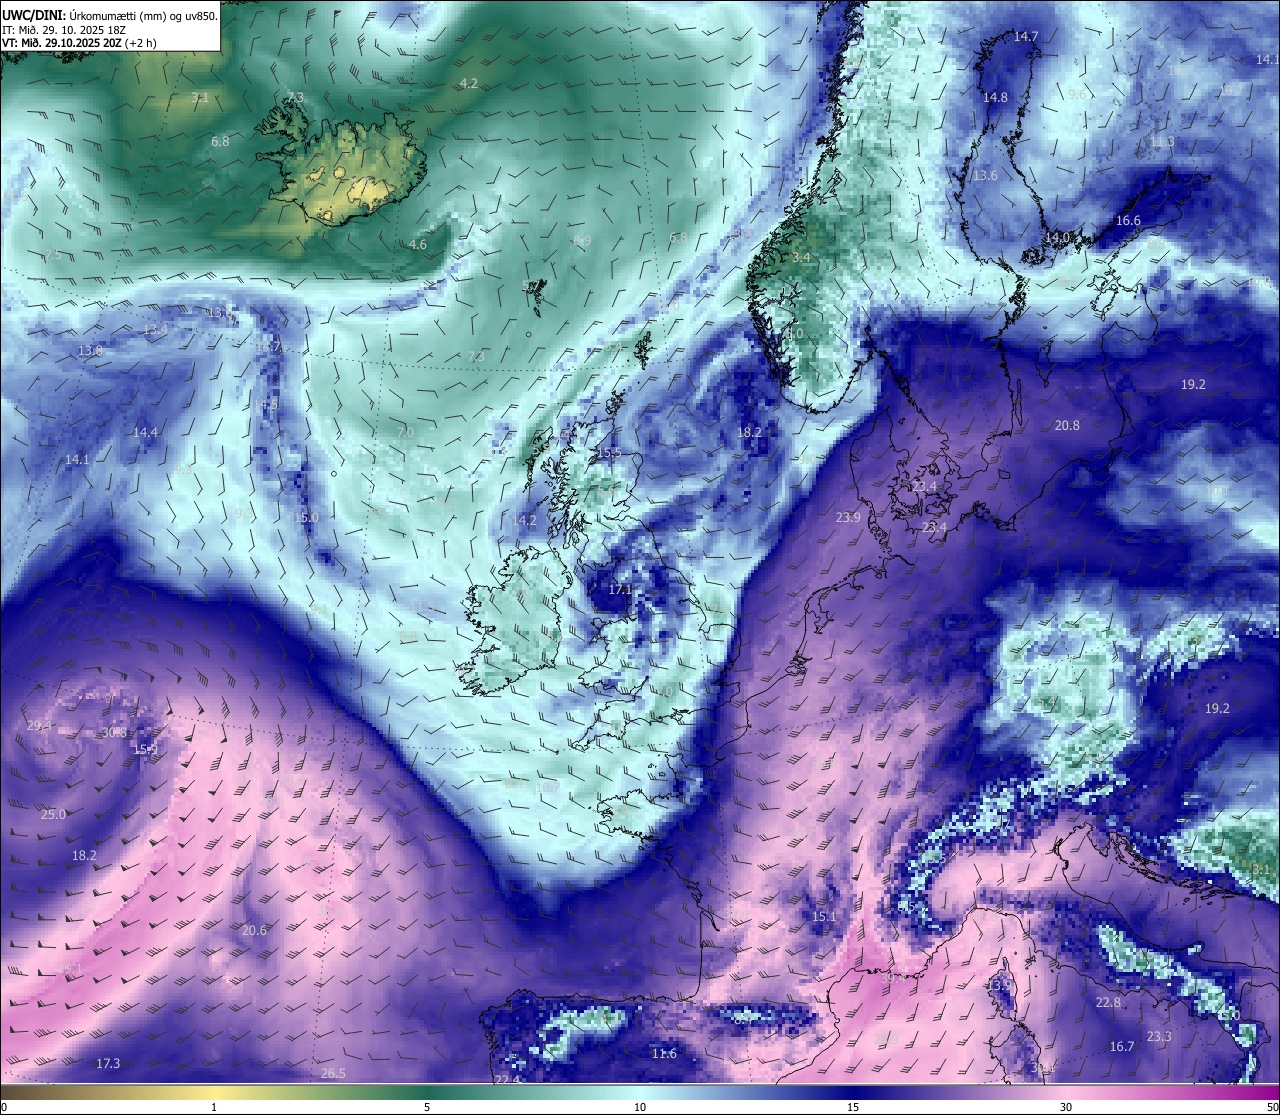Pick the pink section of the colour scale

(x=1066, y=1092)
